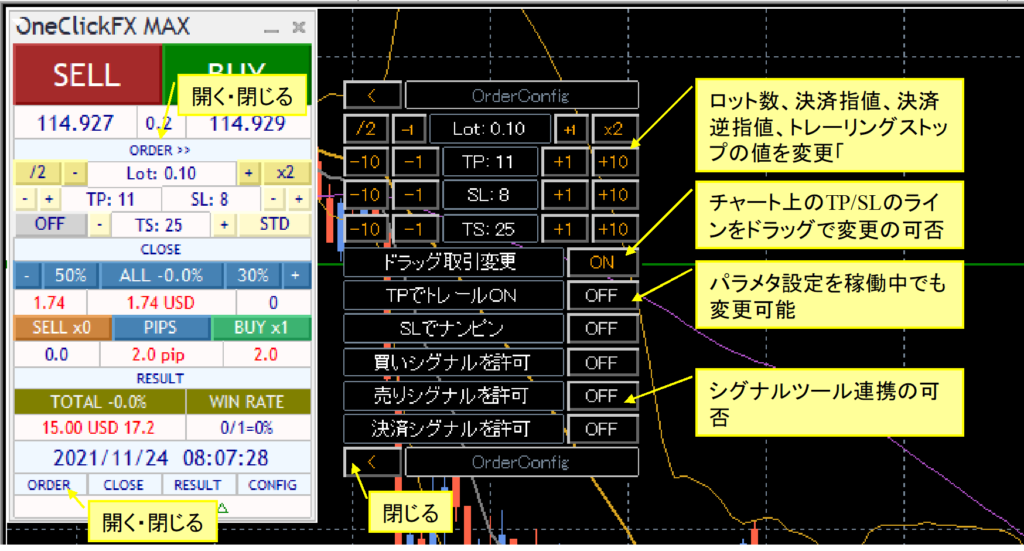
Task: Click the 2.0 pip value
Action: point(159,355)
